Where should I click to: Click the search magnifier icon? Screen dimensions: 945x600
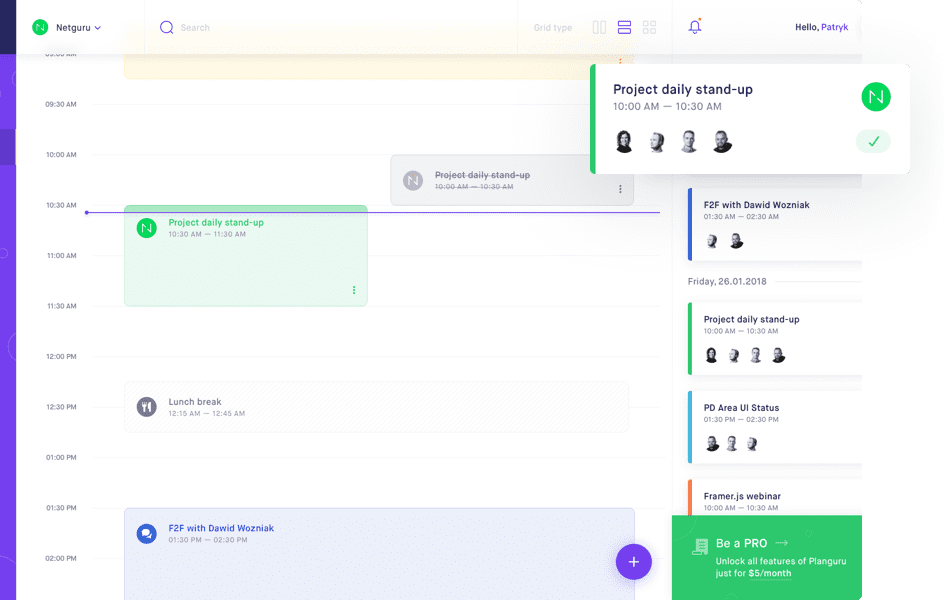[166, 28]
